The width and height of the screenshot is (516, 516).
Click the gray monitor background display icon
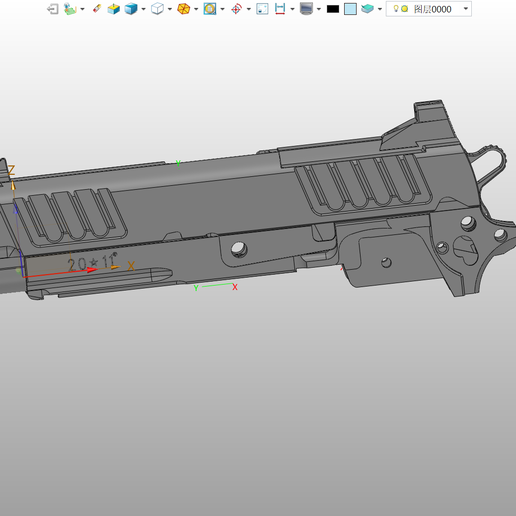(x=306, y=9)
